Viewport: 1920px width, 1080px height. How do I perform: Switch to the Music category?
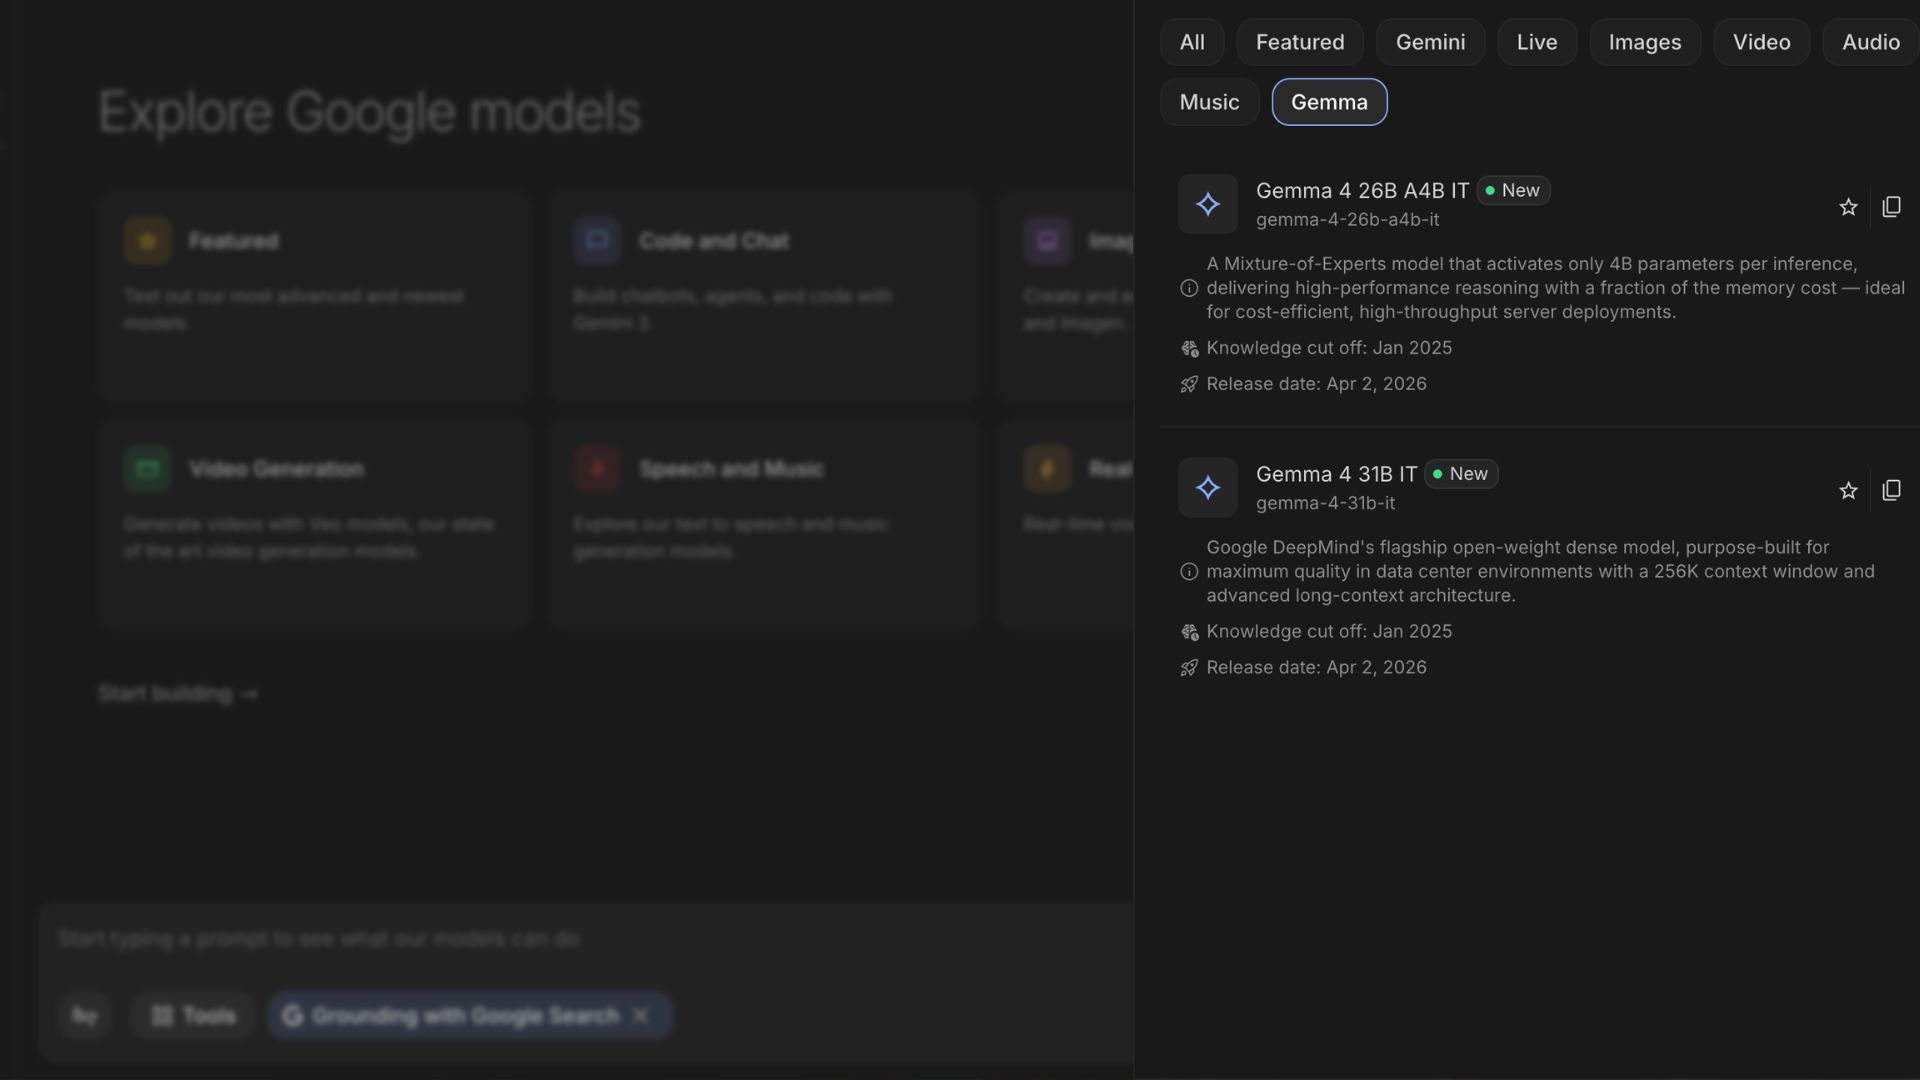point(1208,102)
